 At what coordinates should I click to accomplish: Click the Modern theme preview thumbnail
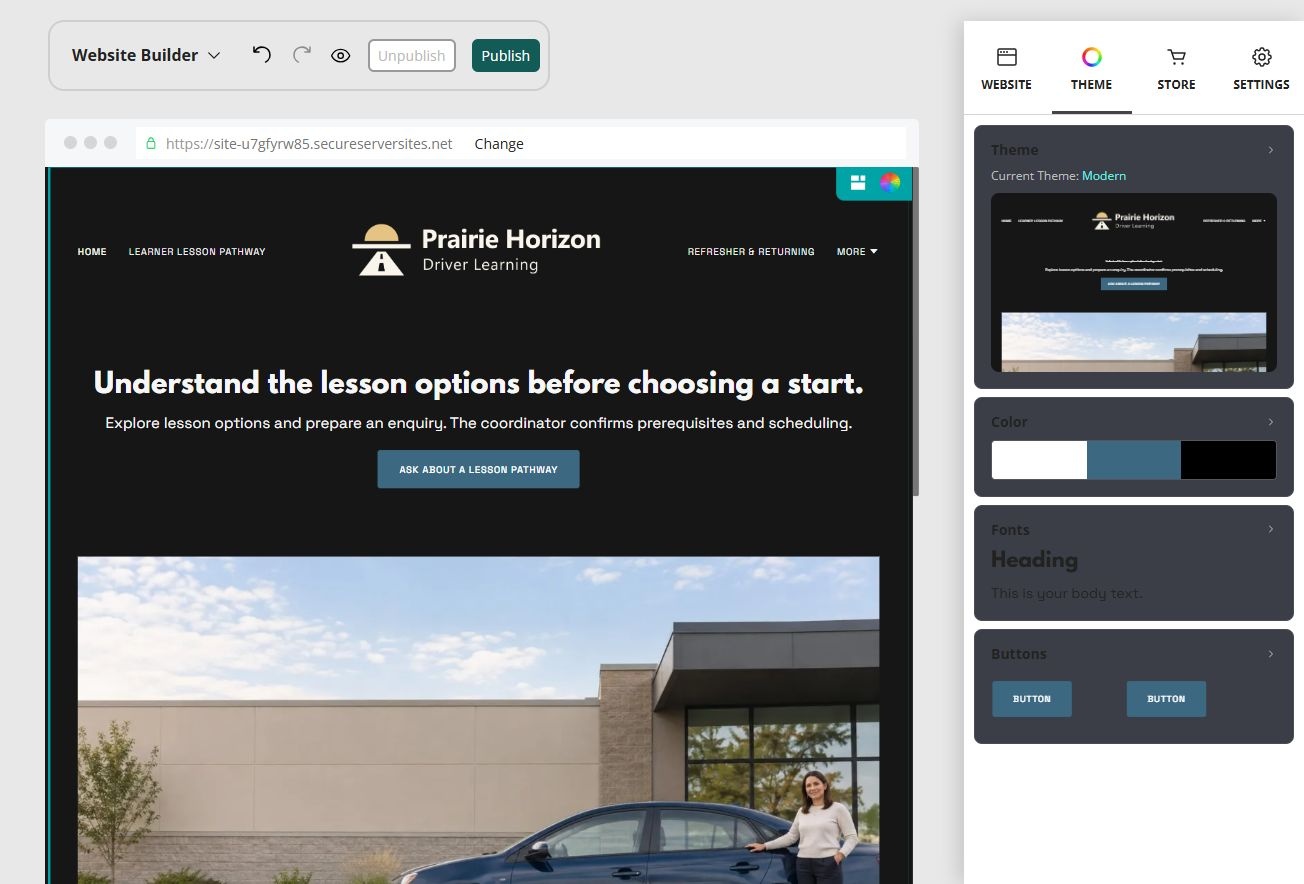pyautogui.click(x=1134, y=283)
